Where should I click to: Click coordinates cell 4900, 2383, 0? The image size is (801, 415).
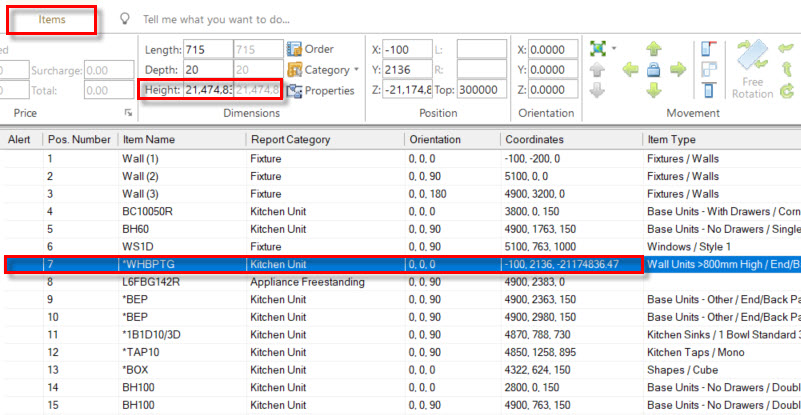[x=572, y=282]
